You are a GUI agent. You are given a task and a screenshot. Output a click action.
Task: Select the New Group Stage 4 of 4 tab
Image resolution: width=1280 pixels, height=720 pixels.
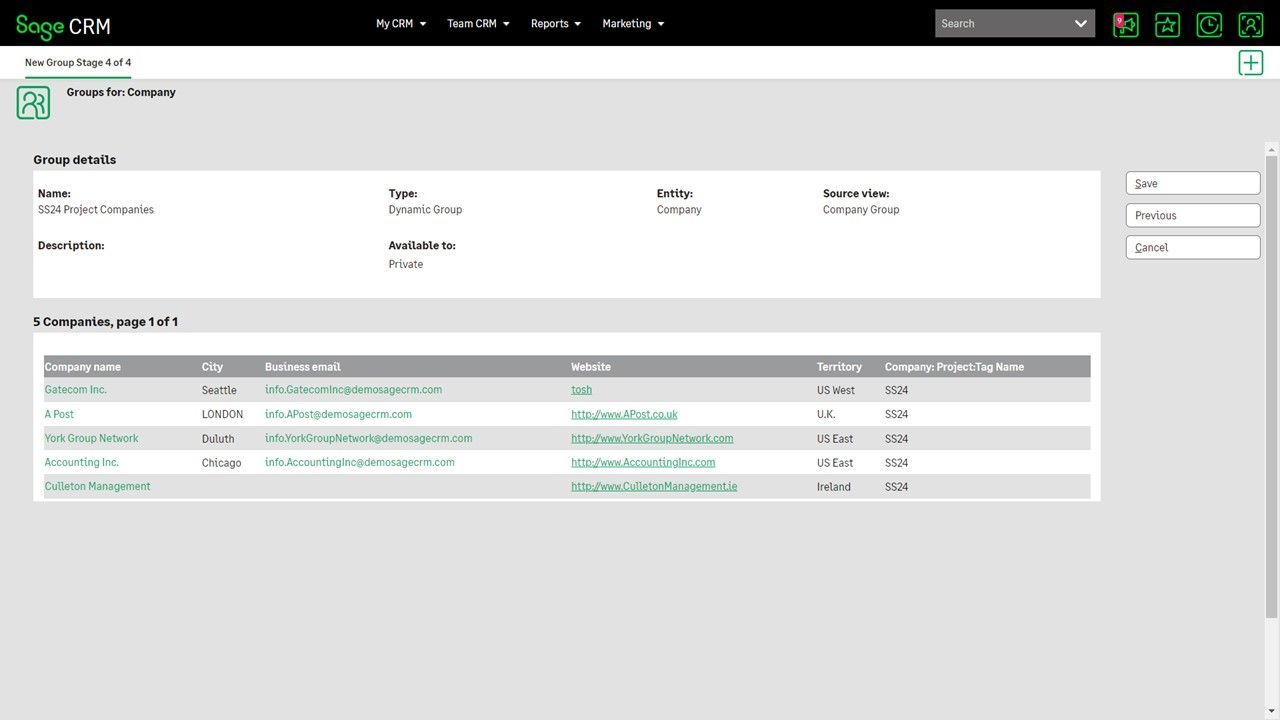(x=78, y=62)
